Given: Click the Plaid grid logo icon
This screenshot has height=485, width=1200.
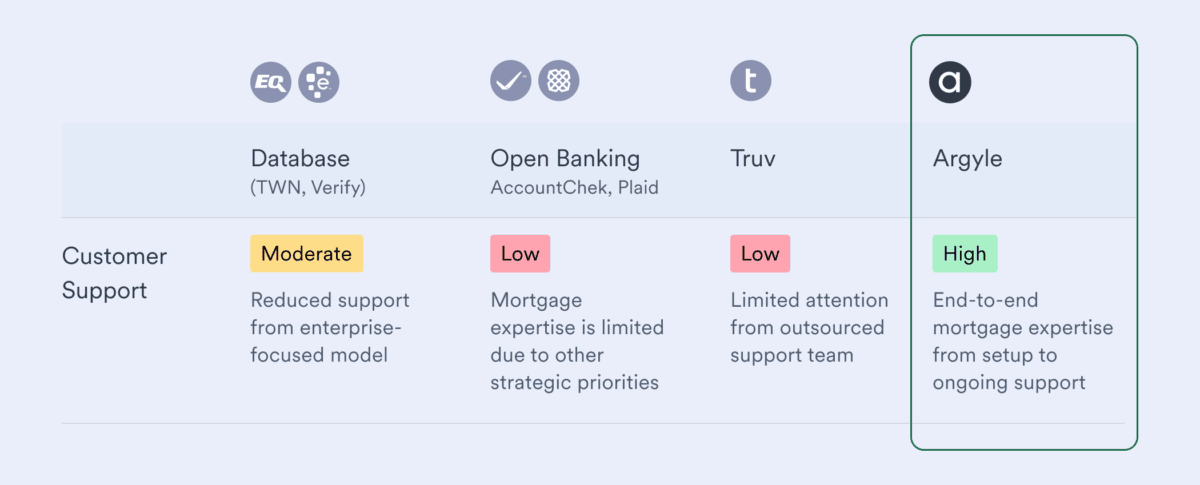Looking at the screenshot, I should [559, 81].
